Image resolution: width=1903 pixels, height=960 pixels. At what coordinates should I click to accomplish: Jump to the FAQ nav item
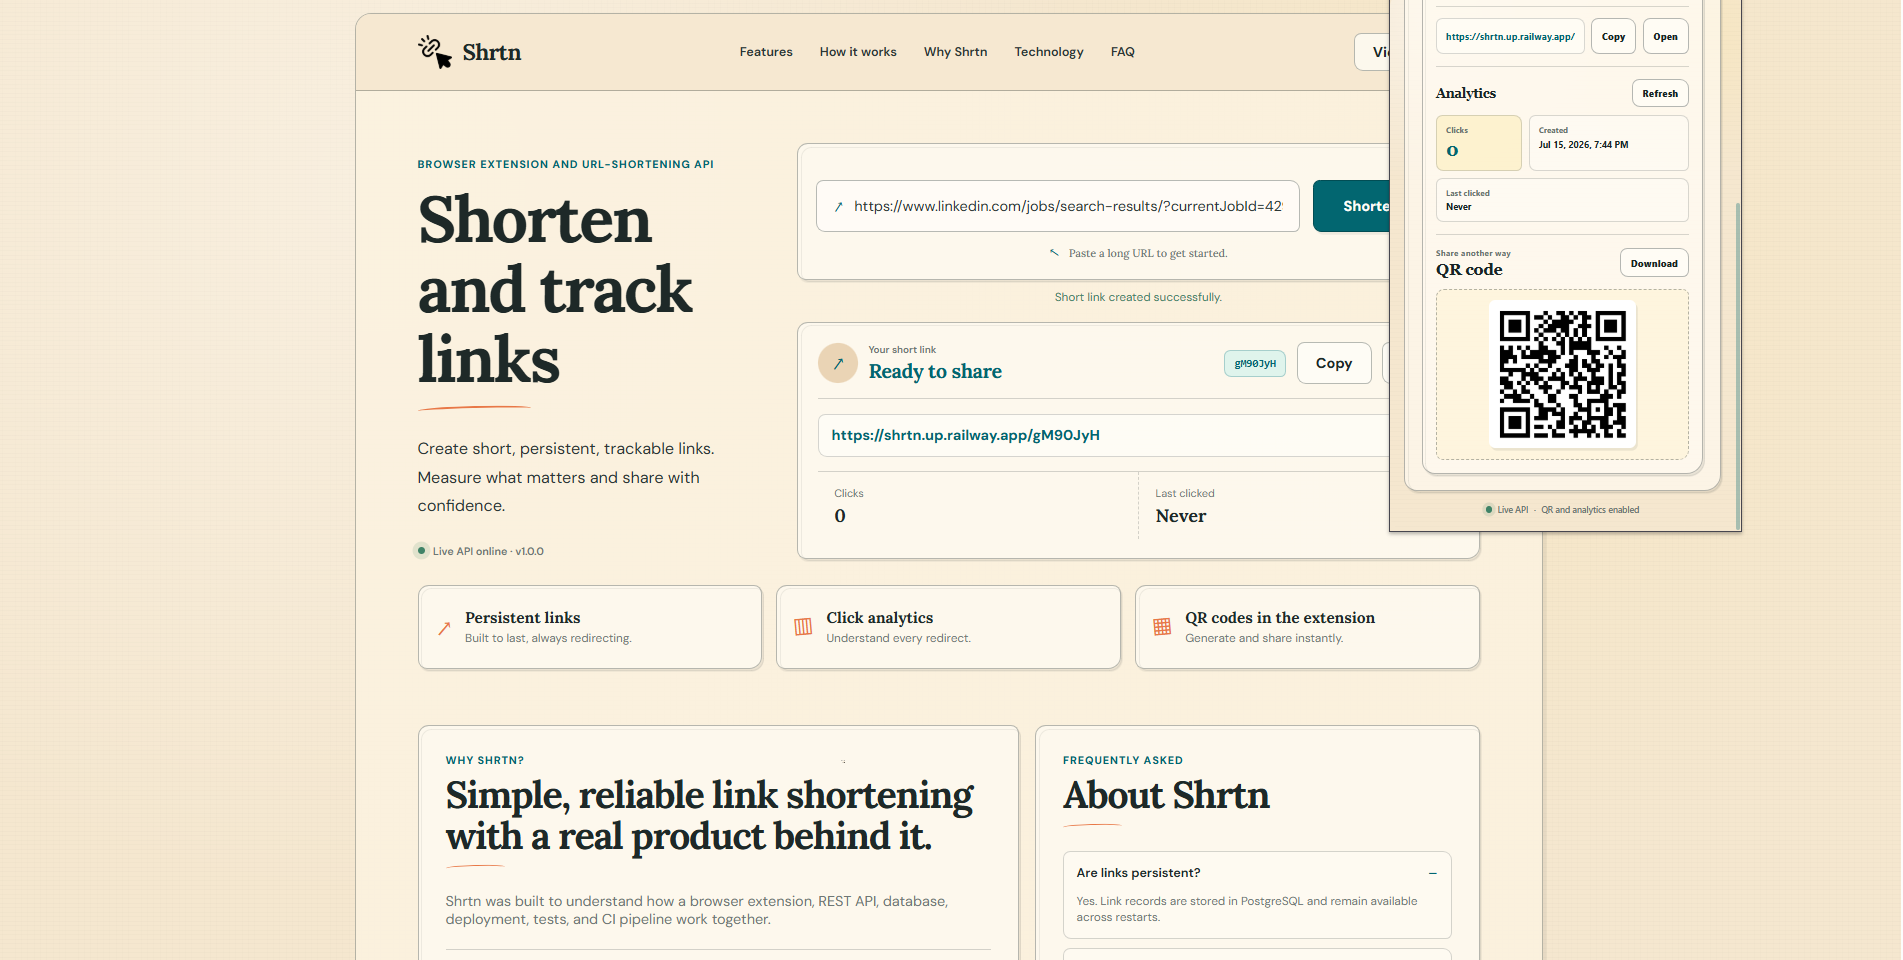point(1122,52)
